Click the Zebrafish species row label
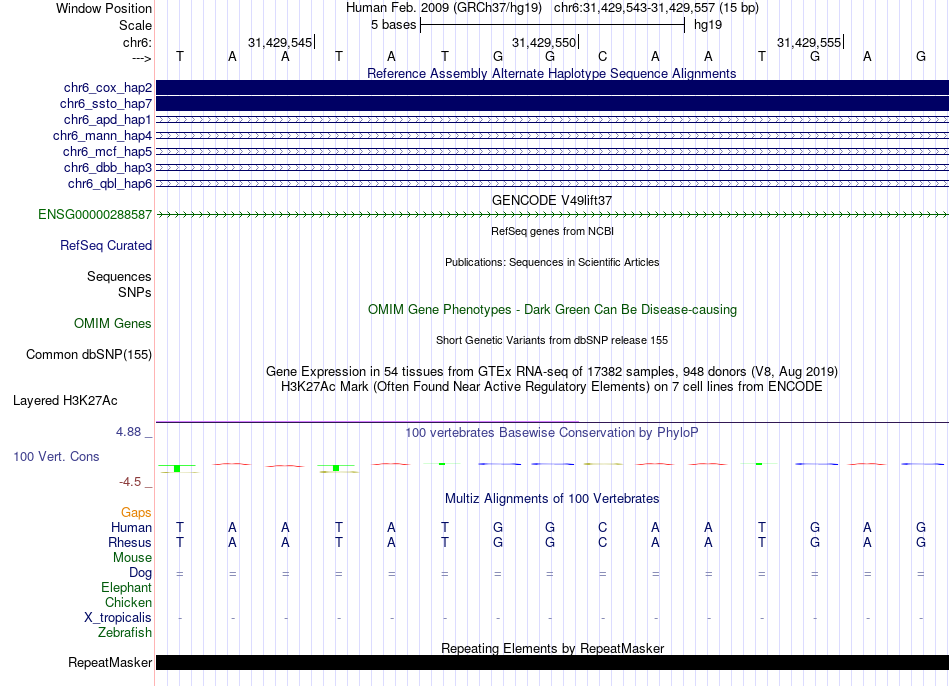The image size is (950, 686). (x=125, y=633)
